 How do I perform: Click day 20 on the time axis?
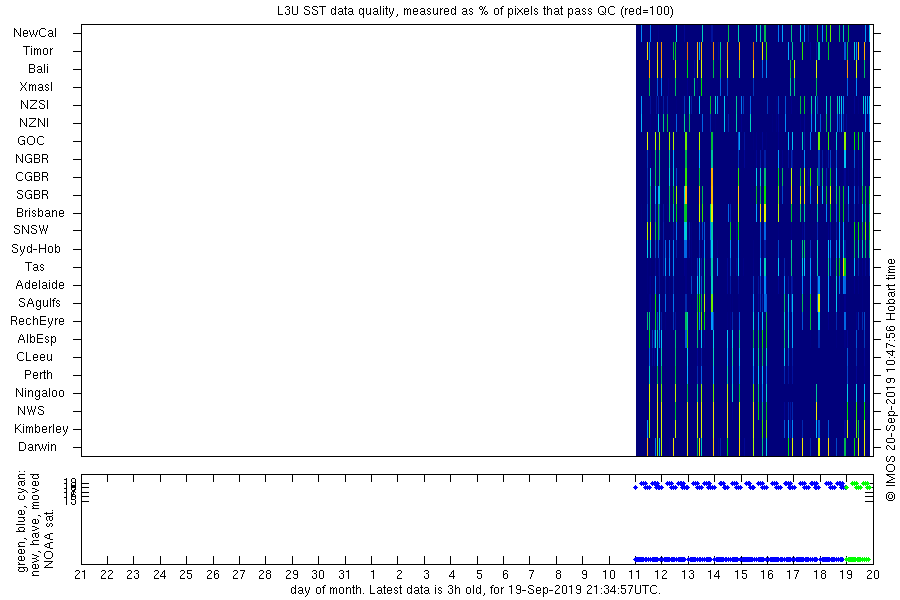tap(873, 575)
